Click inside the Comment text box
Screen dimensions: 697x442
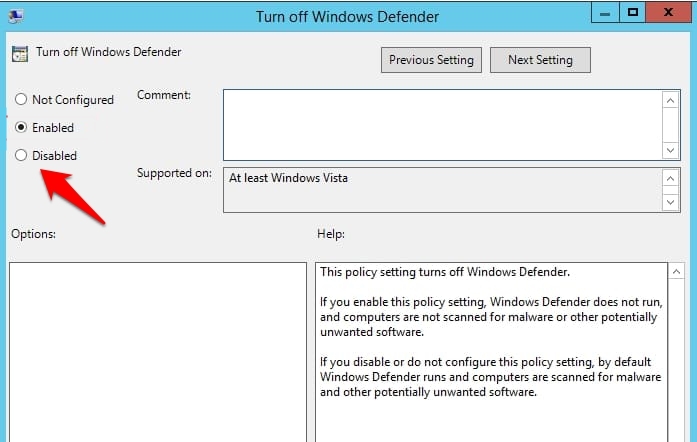pyautogui.click(x=442, y=125)
